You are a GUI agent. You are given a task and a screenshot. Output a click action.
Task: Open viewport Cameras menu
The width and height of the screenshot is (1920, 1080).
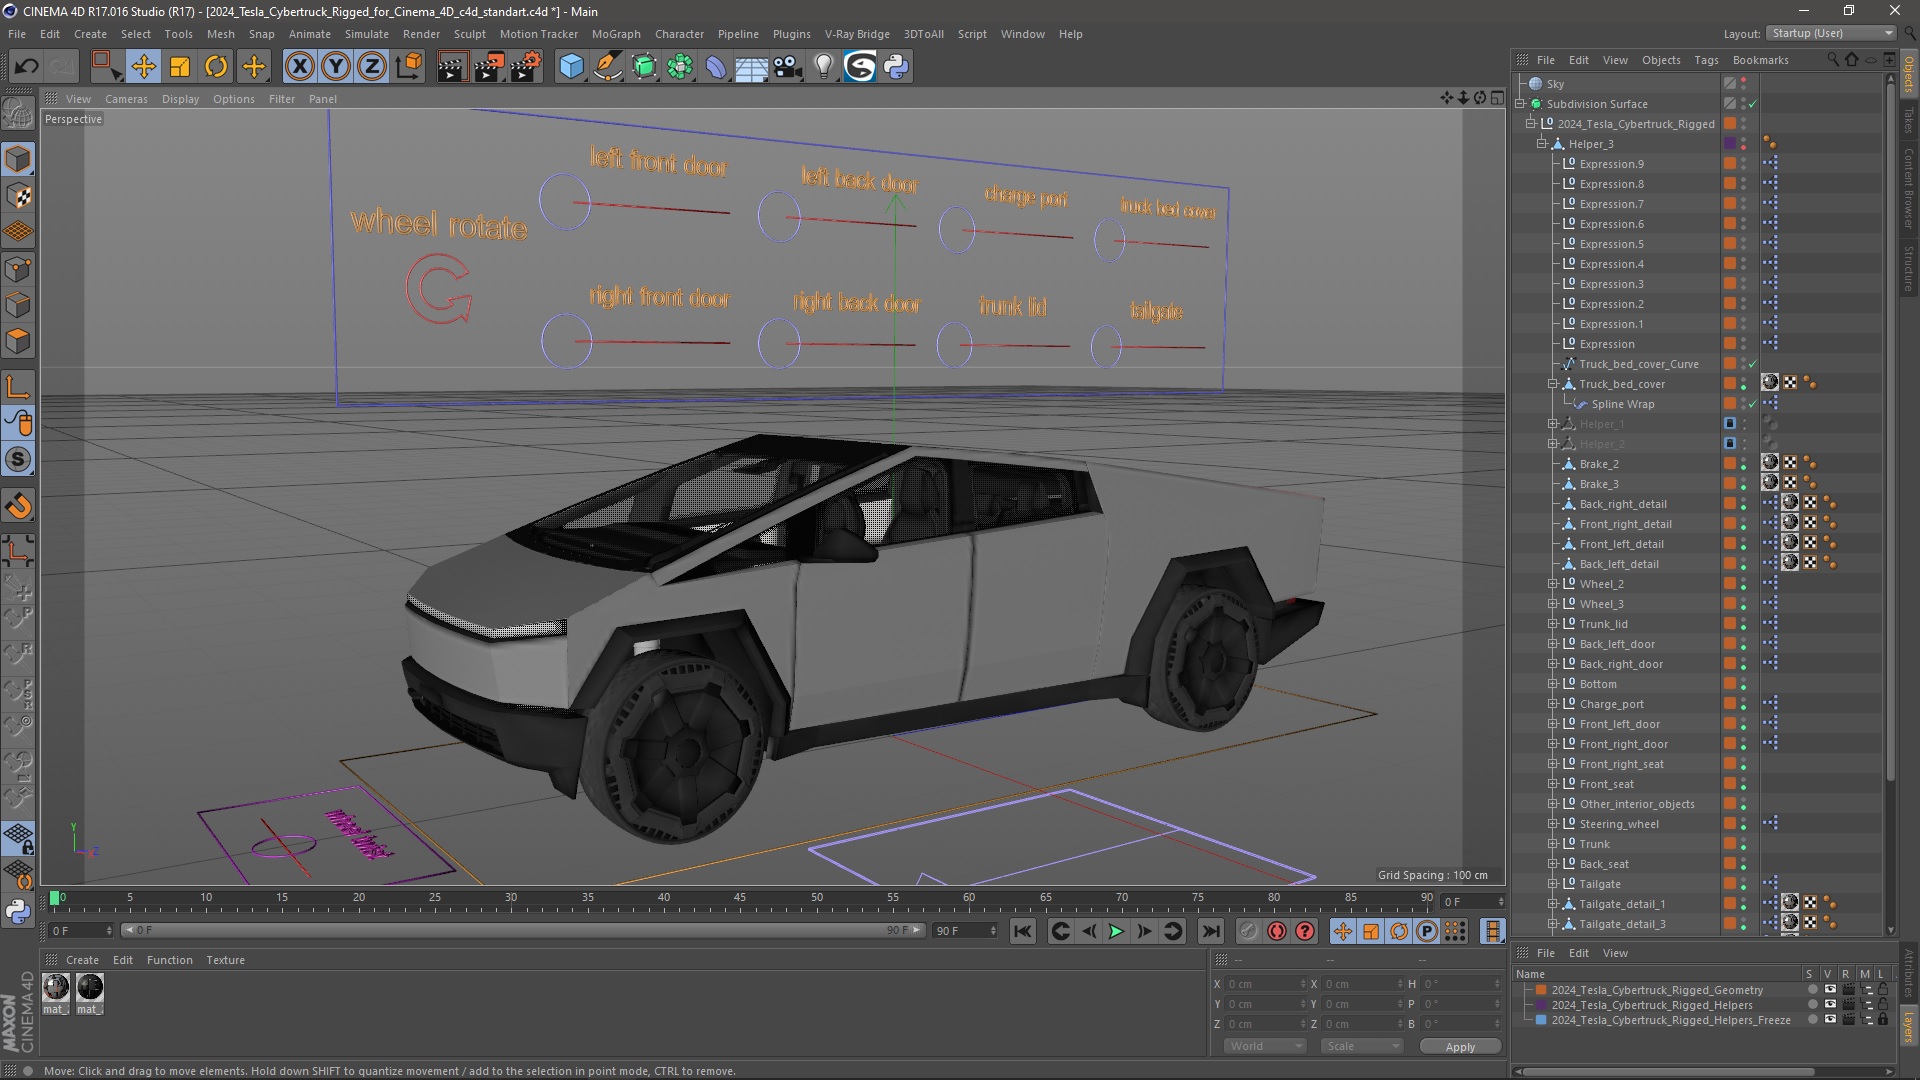[x=126, y=99]
